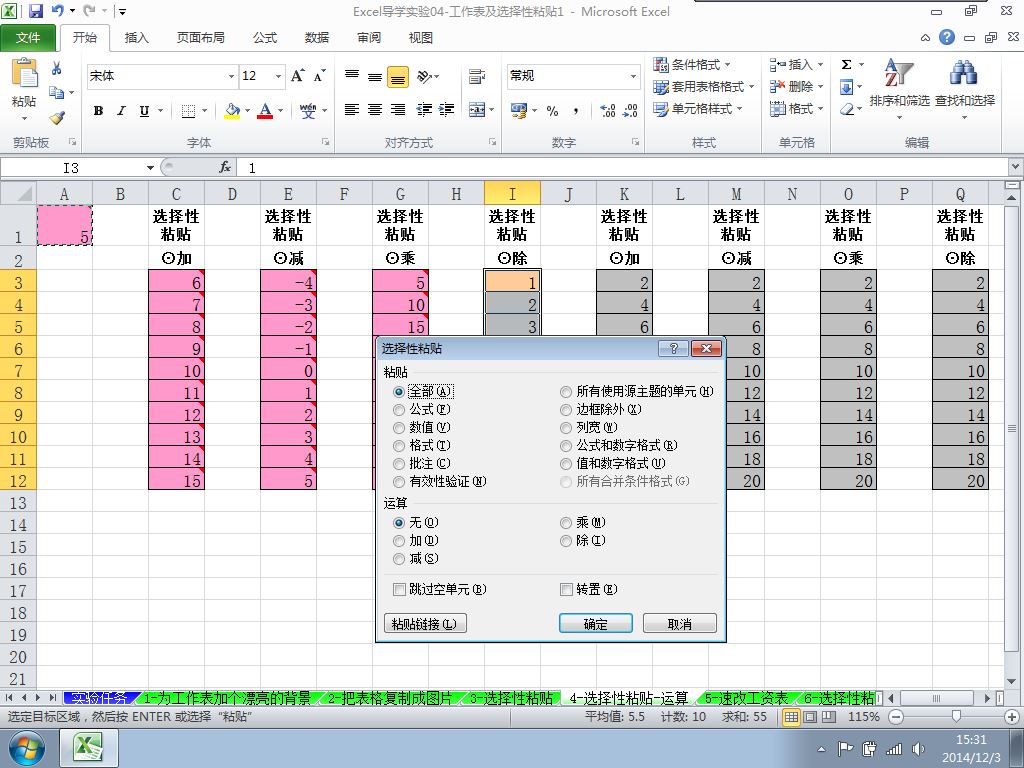Apply Underline formatting

click(x=144, y=111)
